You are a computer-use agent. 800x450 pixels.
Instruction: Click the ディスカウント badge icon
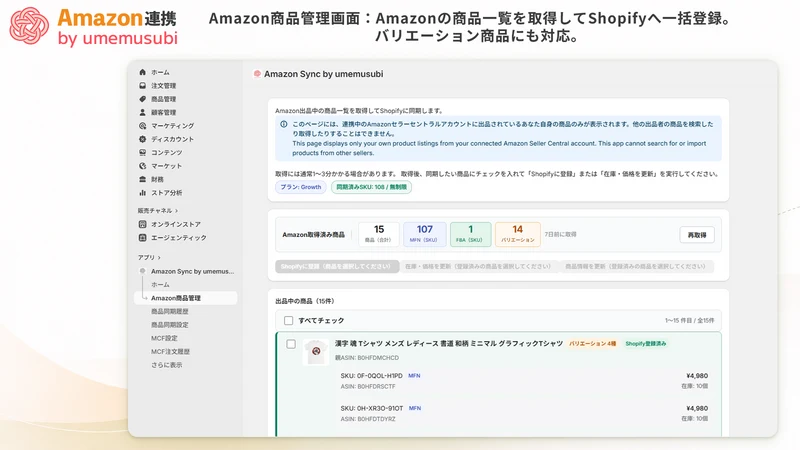pos(142,139)
